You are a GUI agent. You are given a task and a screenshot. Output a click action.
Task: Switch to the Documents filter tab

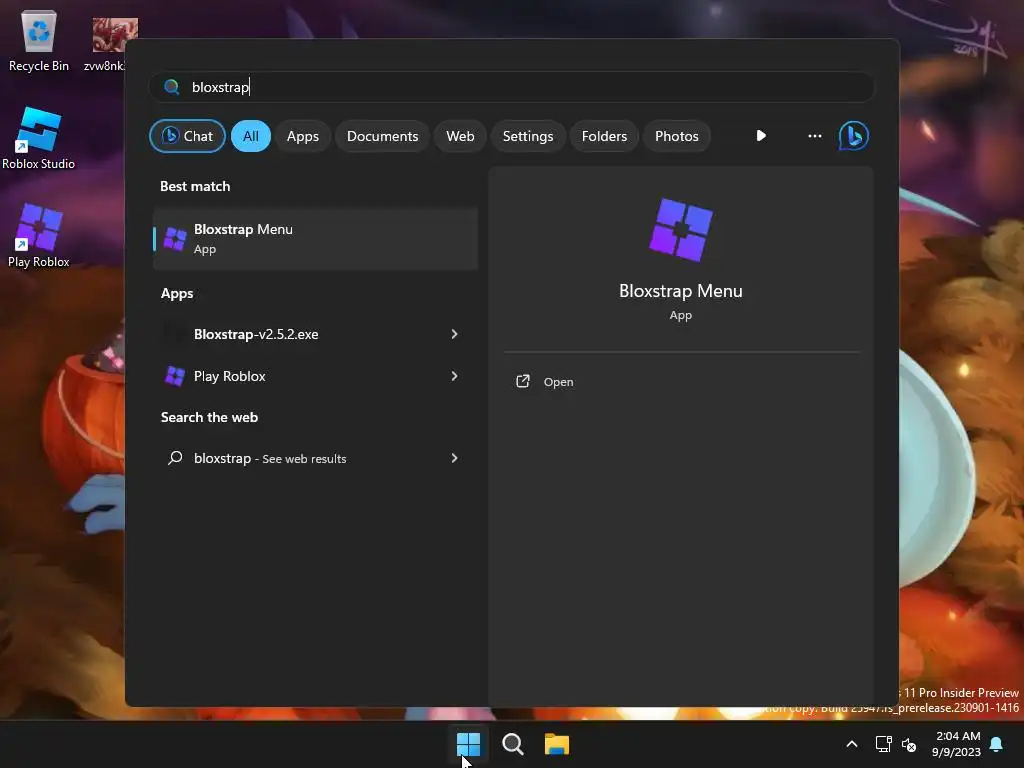[x=382, y=136]
